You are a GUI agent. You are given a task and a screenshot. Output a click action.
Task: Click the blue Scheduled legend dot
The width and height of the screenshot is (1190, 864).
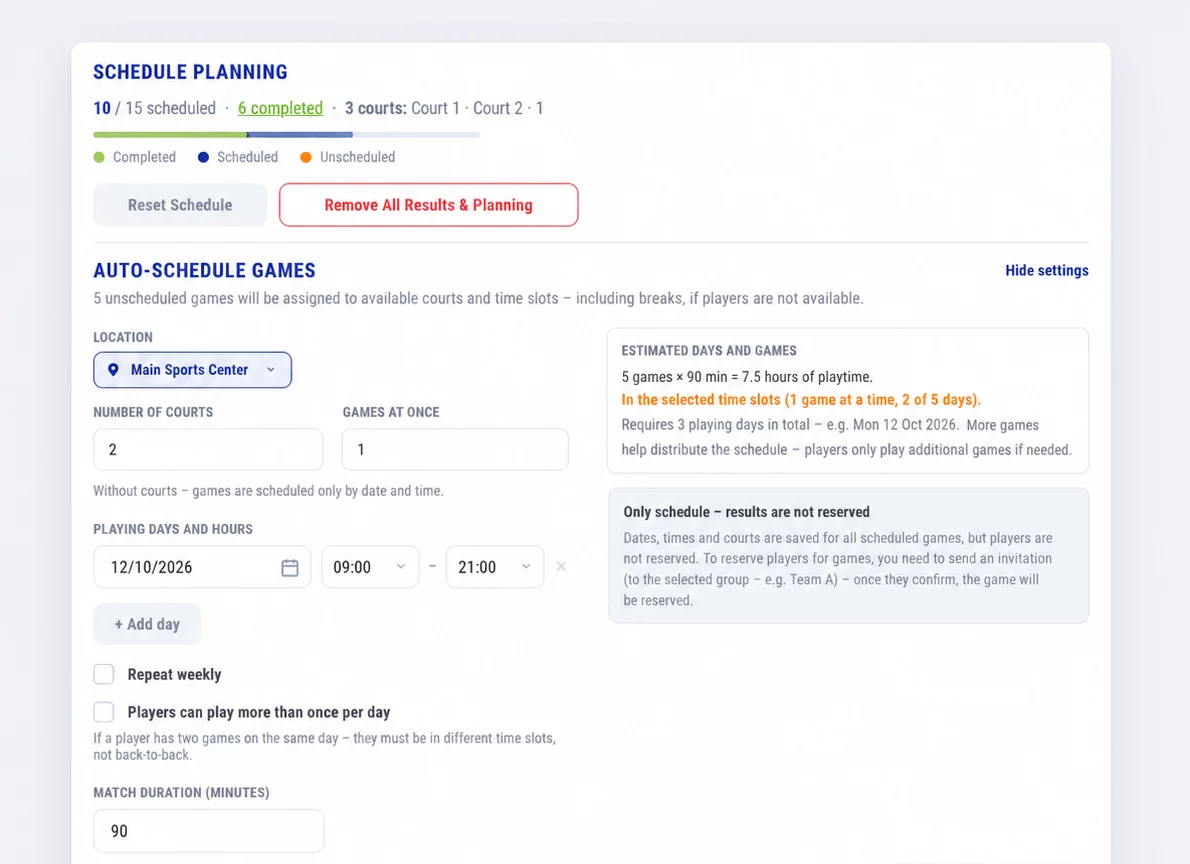pos(203,157)
